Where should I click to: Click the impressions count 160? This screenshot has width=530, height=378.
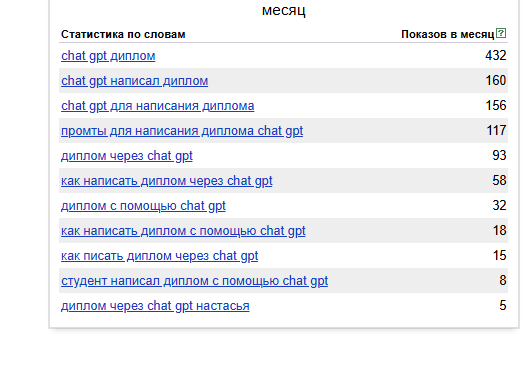(x=496, y=81)
